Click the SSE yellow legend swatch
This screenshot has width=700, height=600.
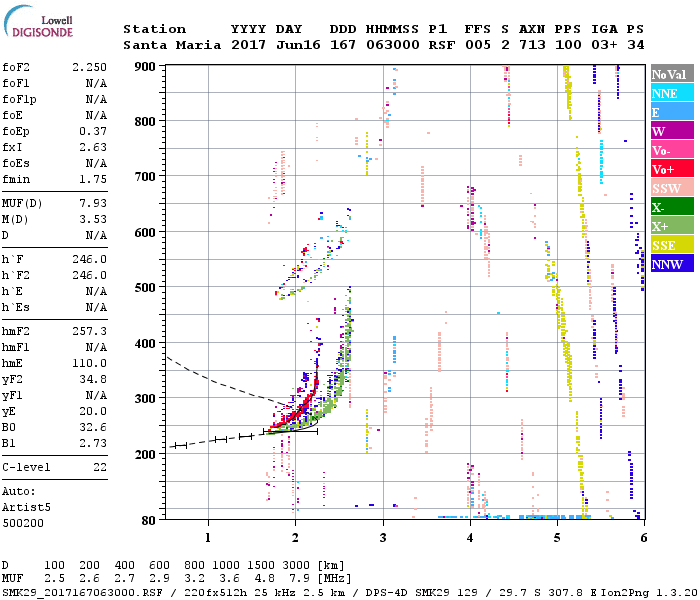[x=672, y=245]
